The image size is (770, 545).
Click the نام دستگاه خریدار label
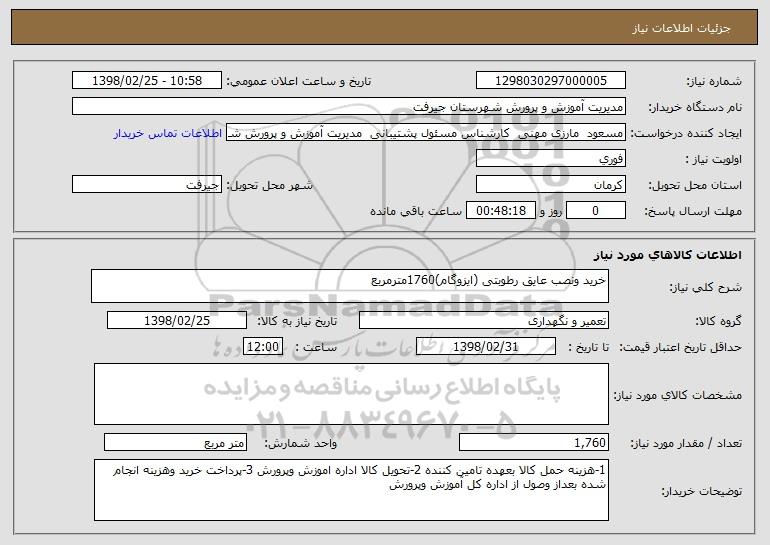tap(695, 108)
